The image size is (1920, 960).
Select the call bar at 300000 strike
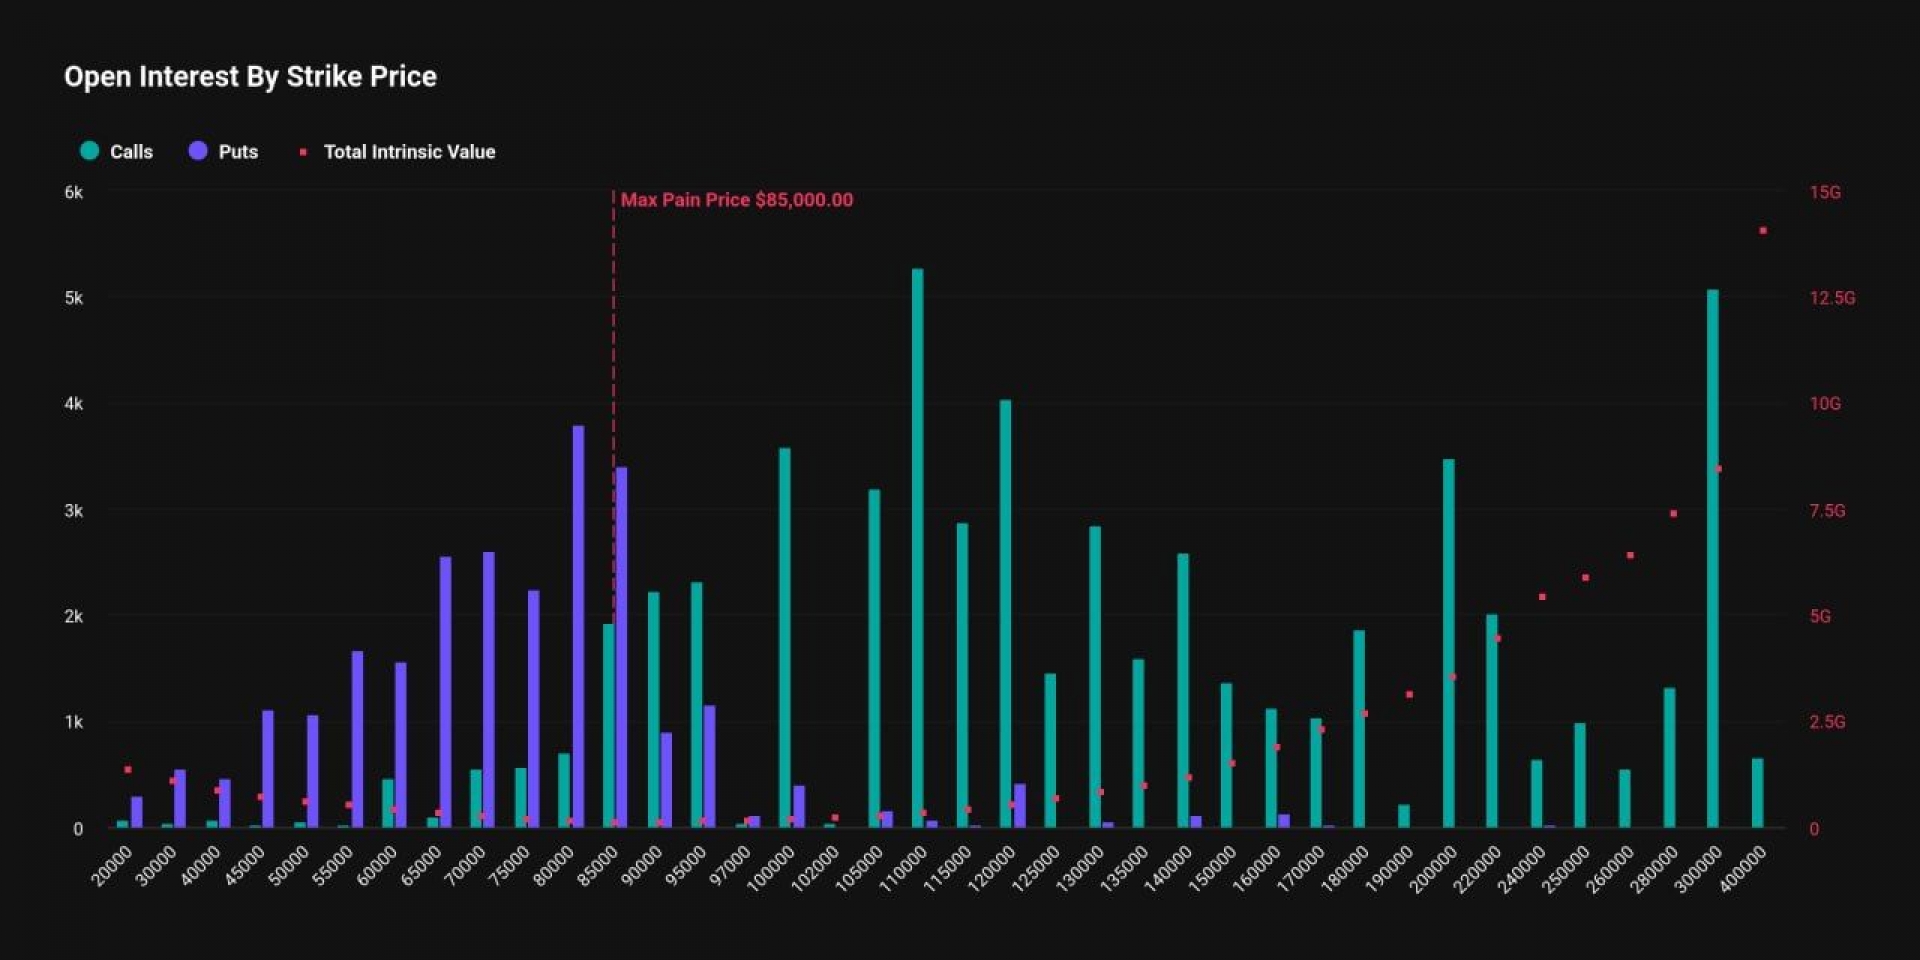pyautogui.click(x=1713, y=559)
